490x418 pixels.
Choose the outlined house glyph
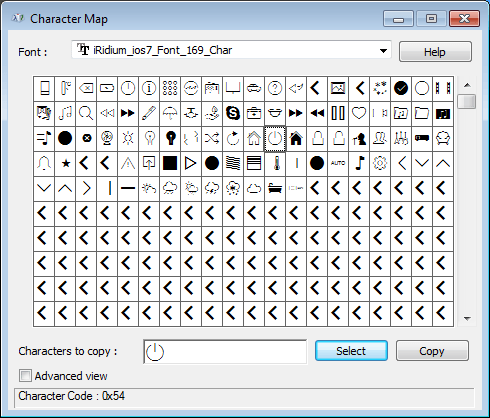point(254,138)
